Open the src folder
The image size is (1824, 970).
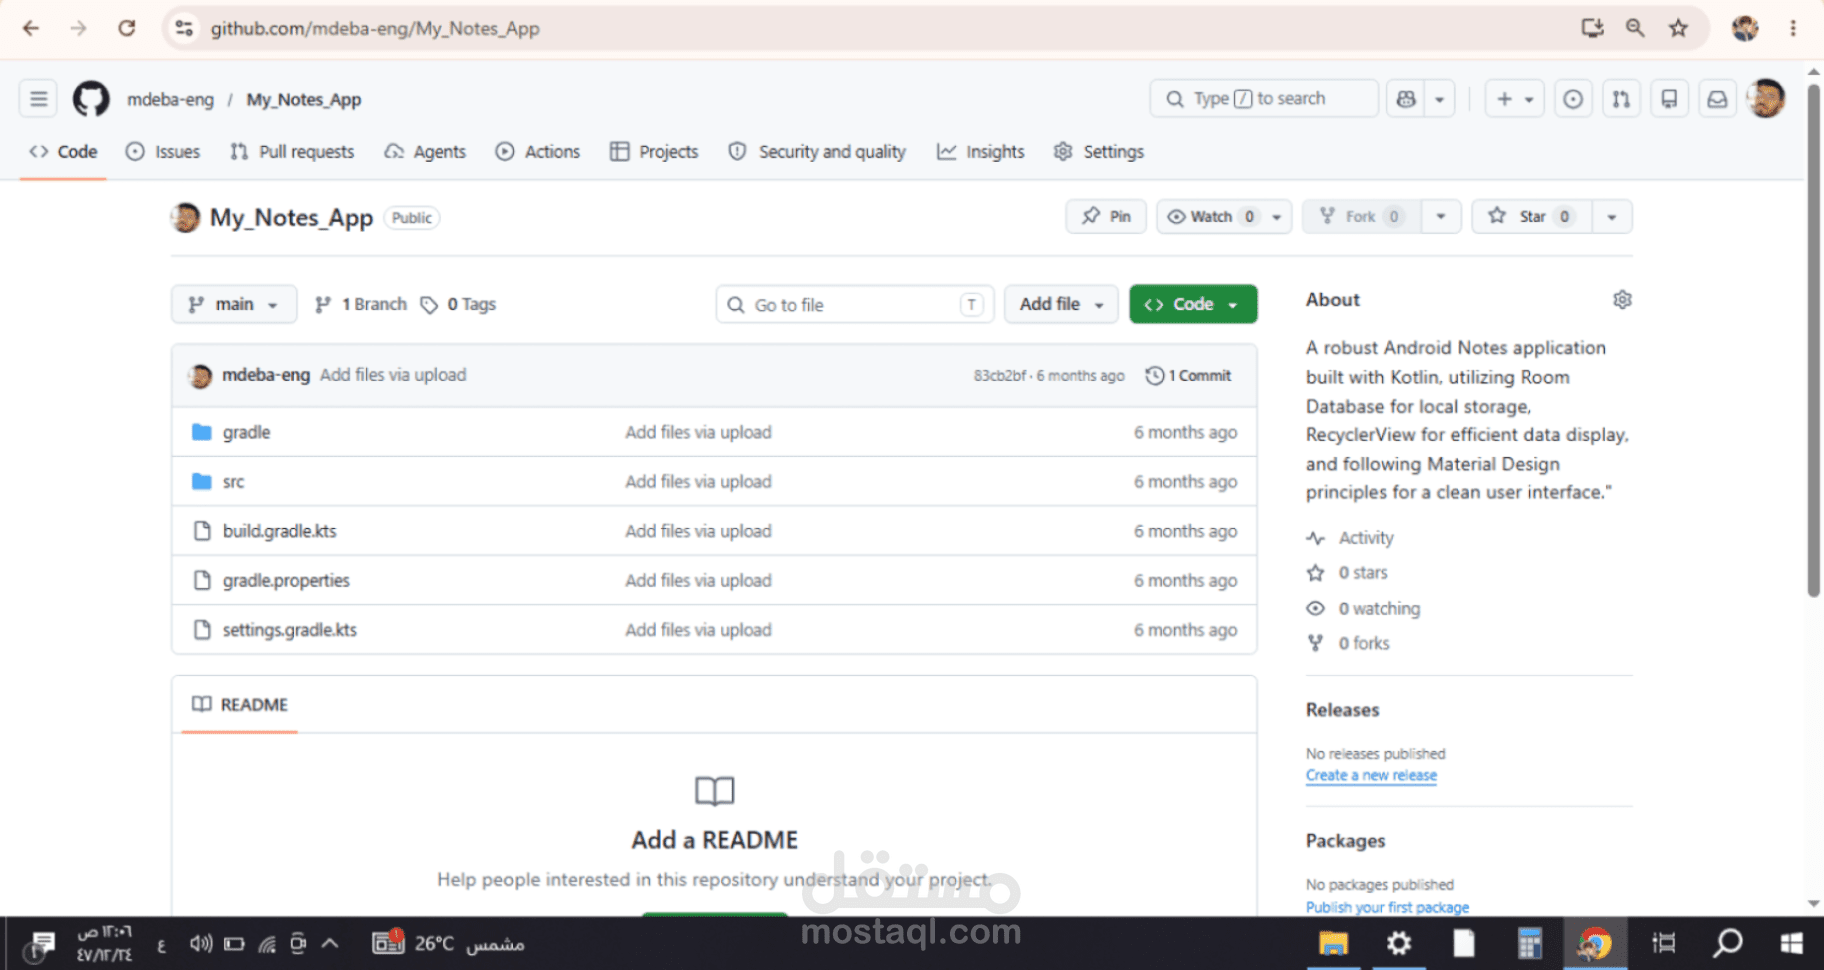click(233, 482)
